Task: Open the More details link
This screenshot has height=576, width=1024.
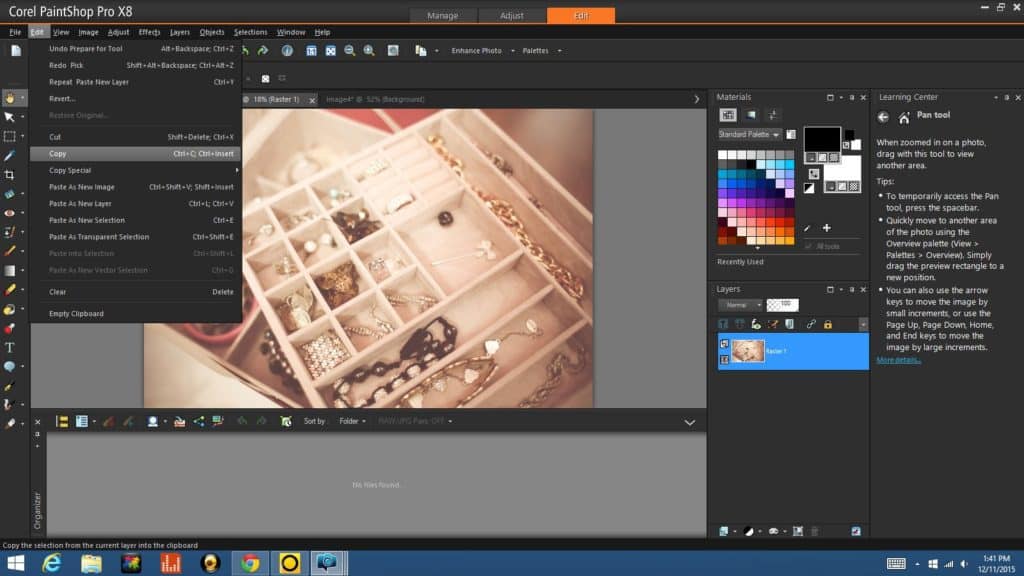Action: [x=899, y=360]
